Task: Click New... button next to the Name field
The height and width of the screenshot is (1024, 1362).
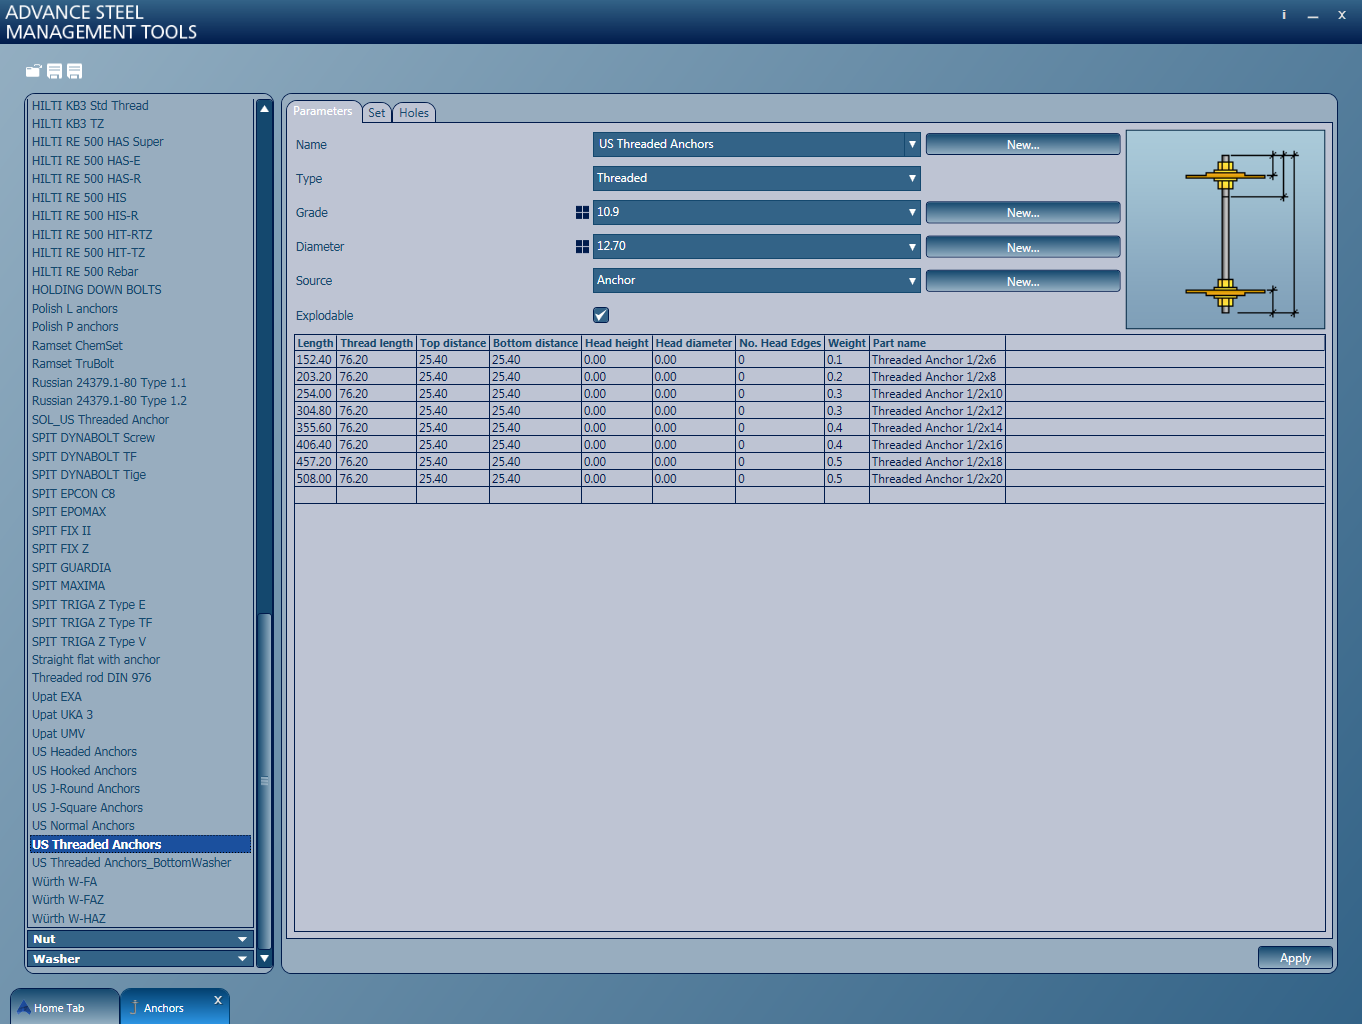Action: (x=1023, y=145)
